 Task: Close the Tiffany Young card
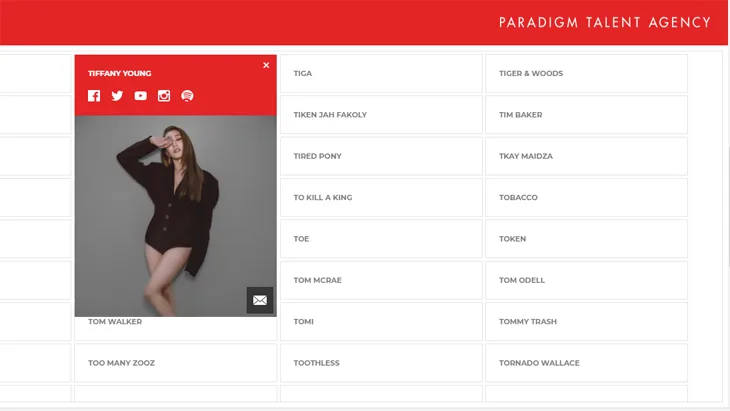(x=266, y=65)
